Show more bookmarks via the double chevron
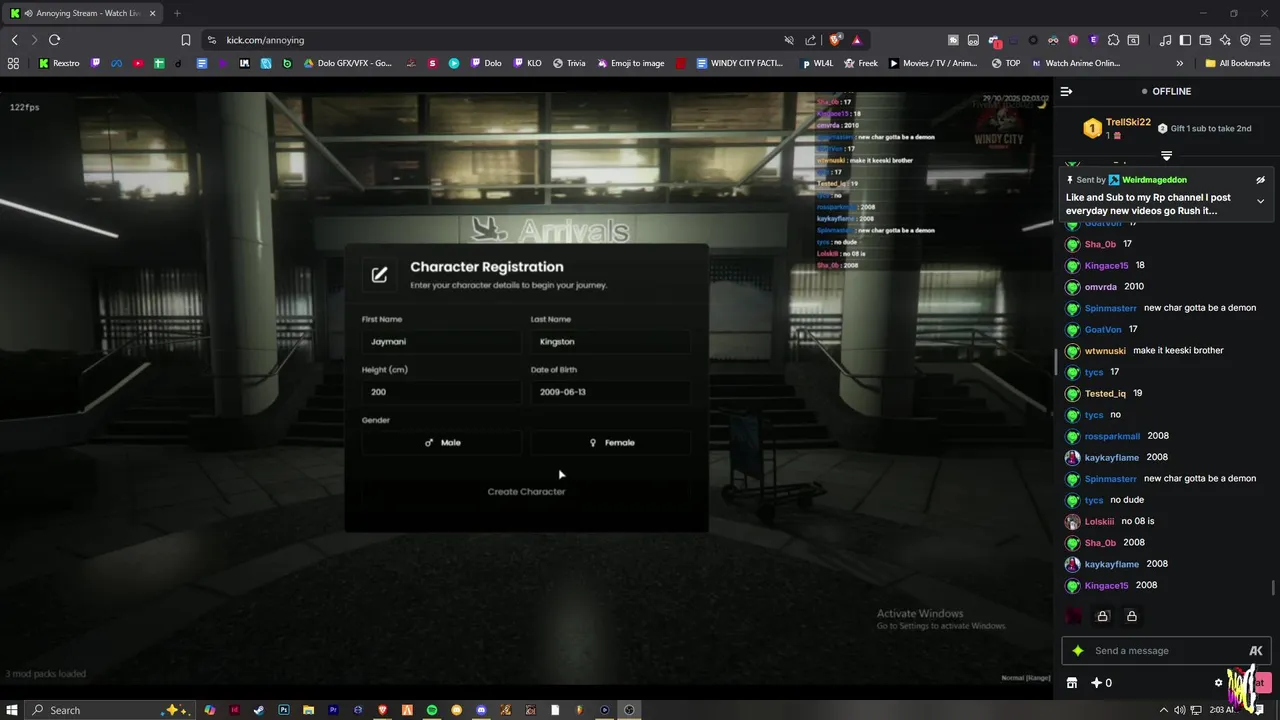This screenshot has width=1280, height=720. 1180,63
